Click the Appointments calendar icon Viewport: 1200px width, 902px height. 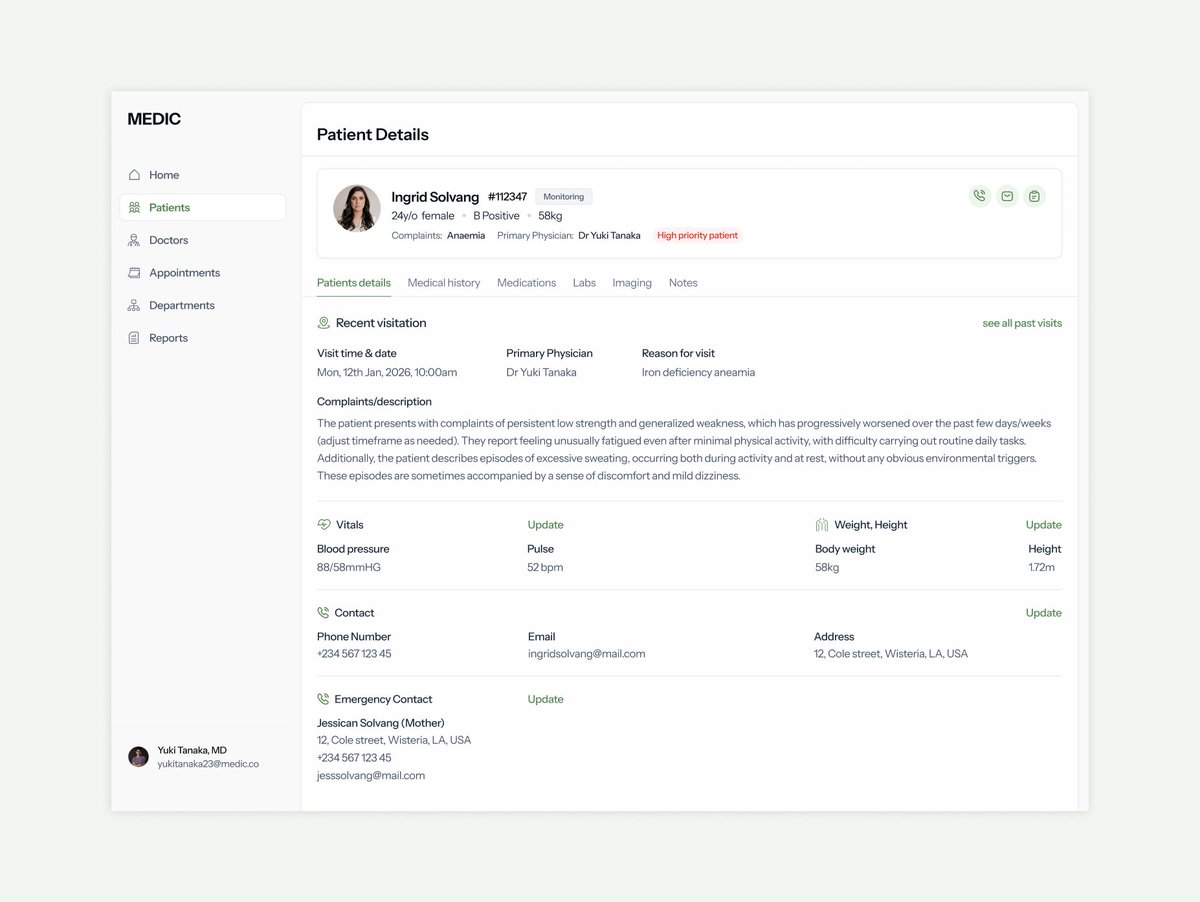134,273
